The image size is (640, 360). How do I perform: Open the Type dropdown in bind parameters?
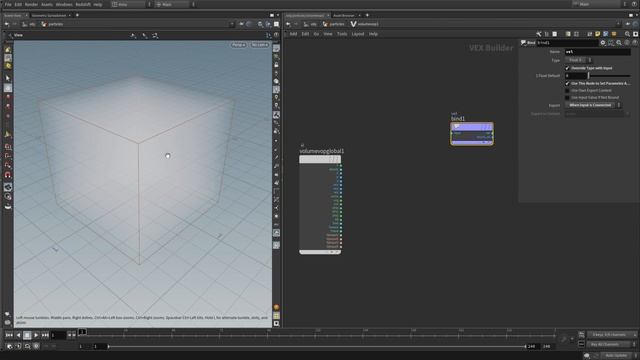point(578,60)
